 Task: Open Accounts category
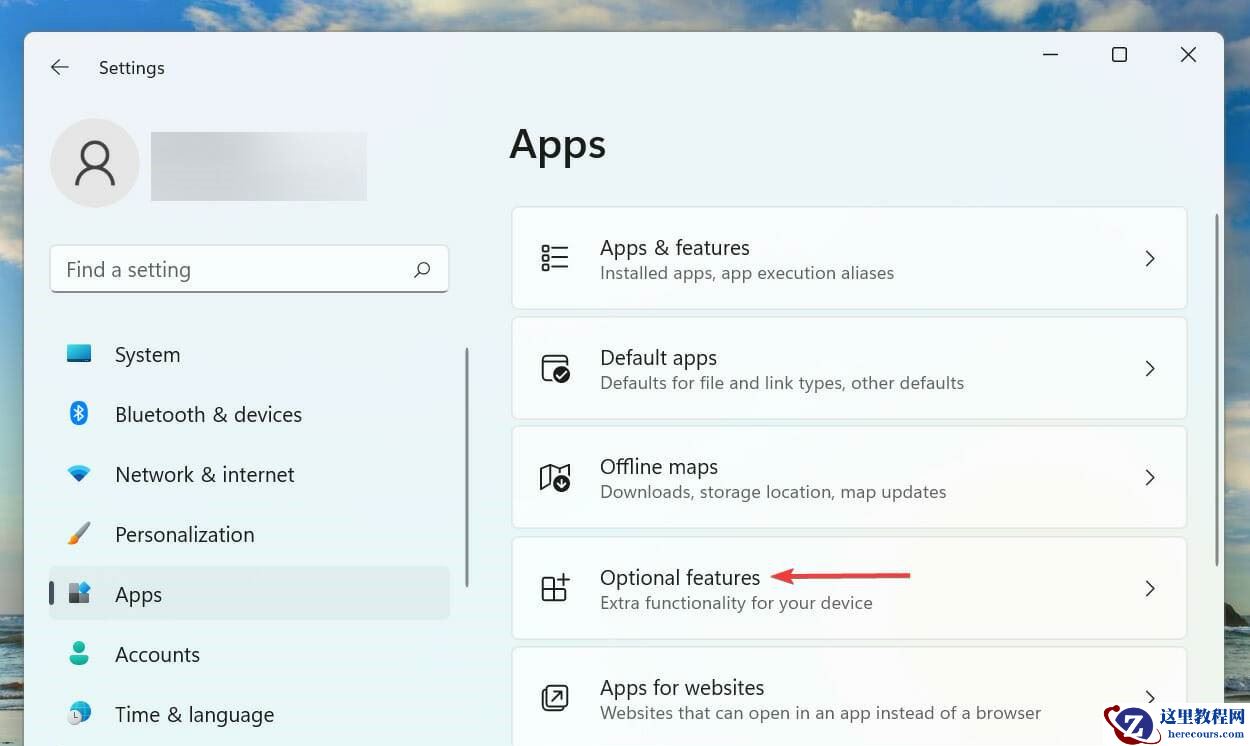[249, 654]
